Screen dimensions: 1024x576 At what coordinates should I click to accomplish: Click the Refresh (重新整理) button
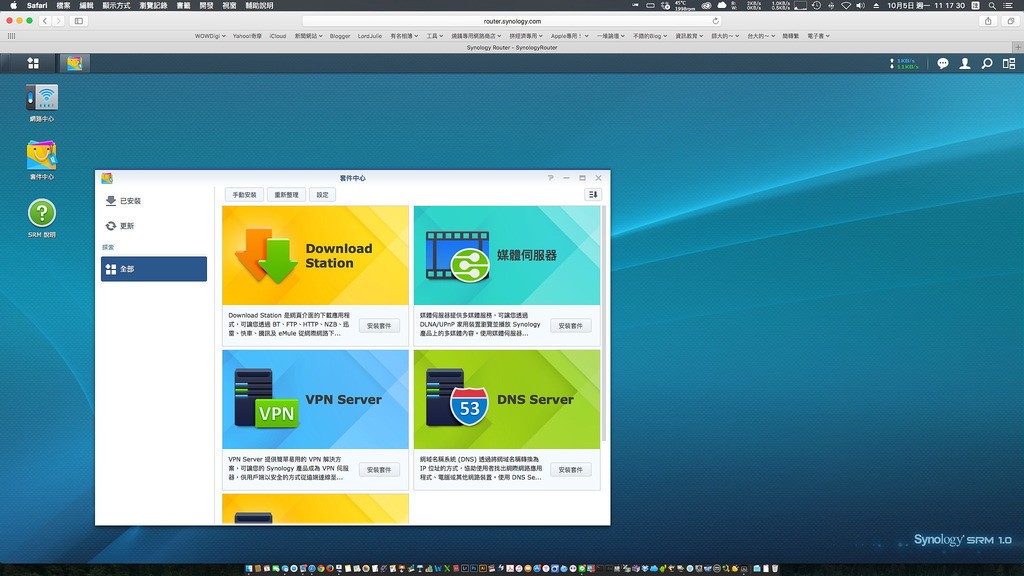tap(286, 195)
